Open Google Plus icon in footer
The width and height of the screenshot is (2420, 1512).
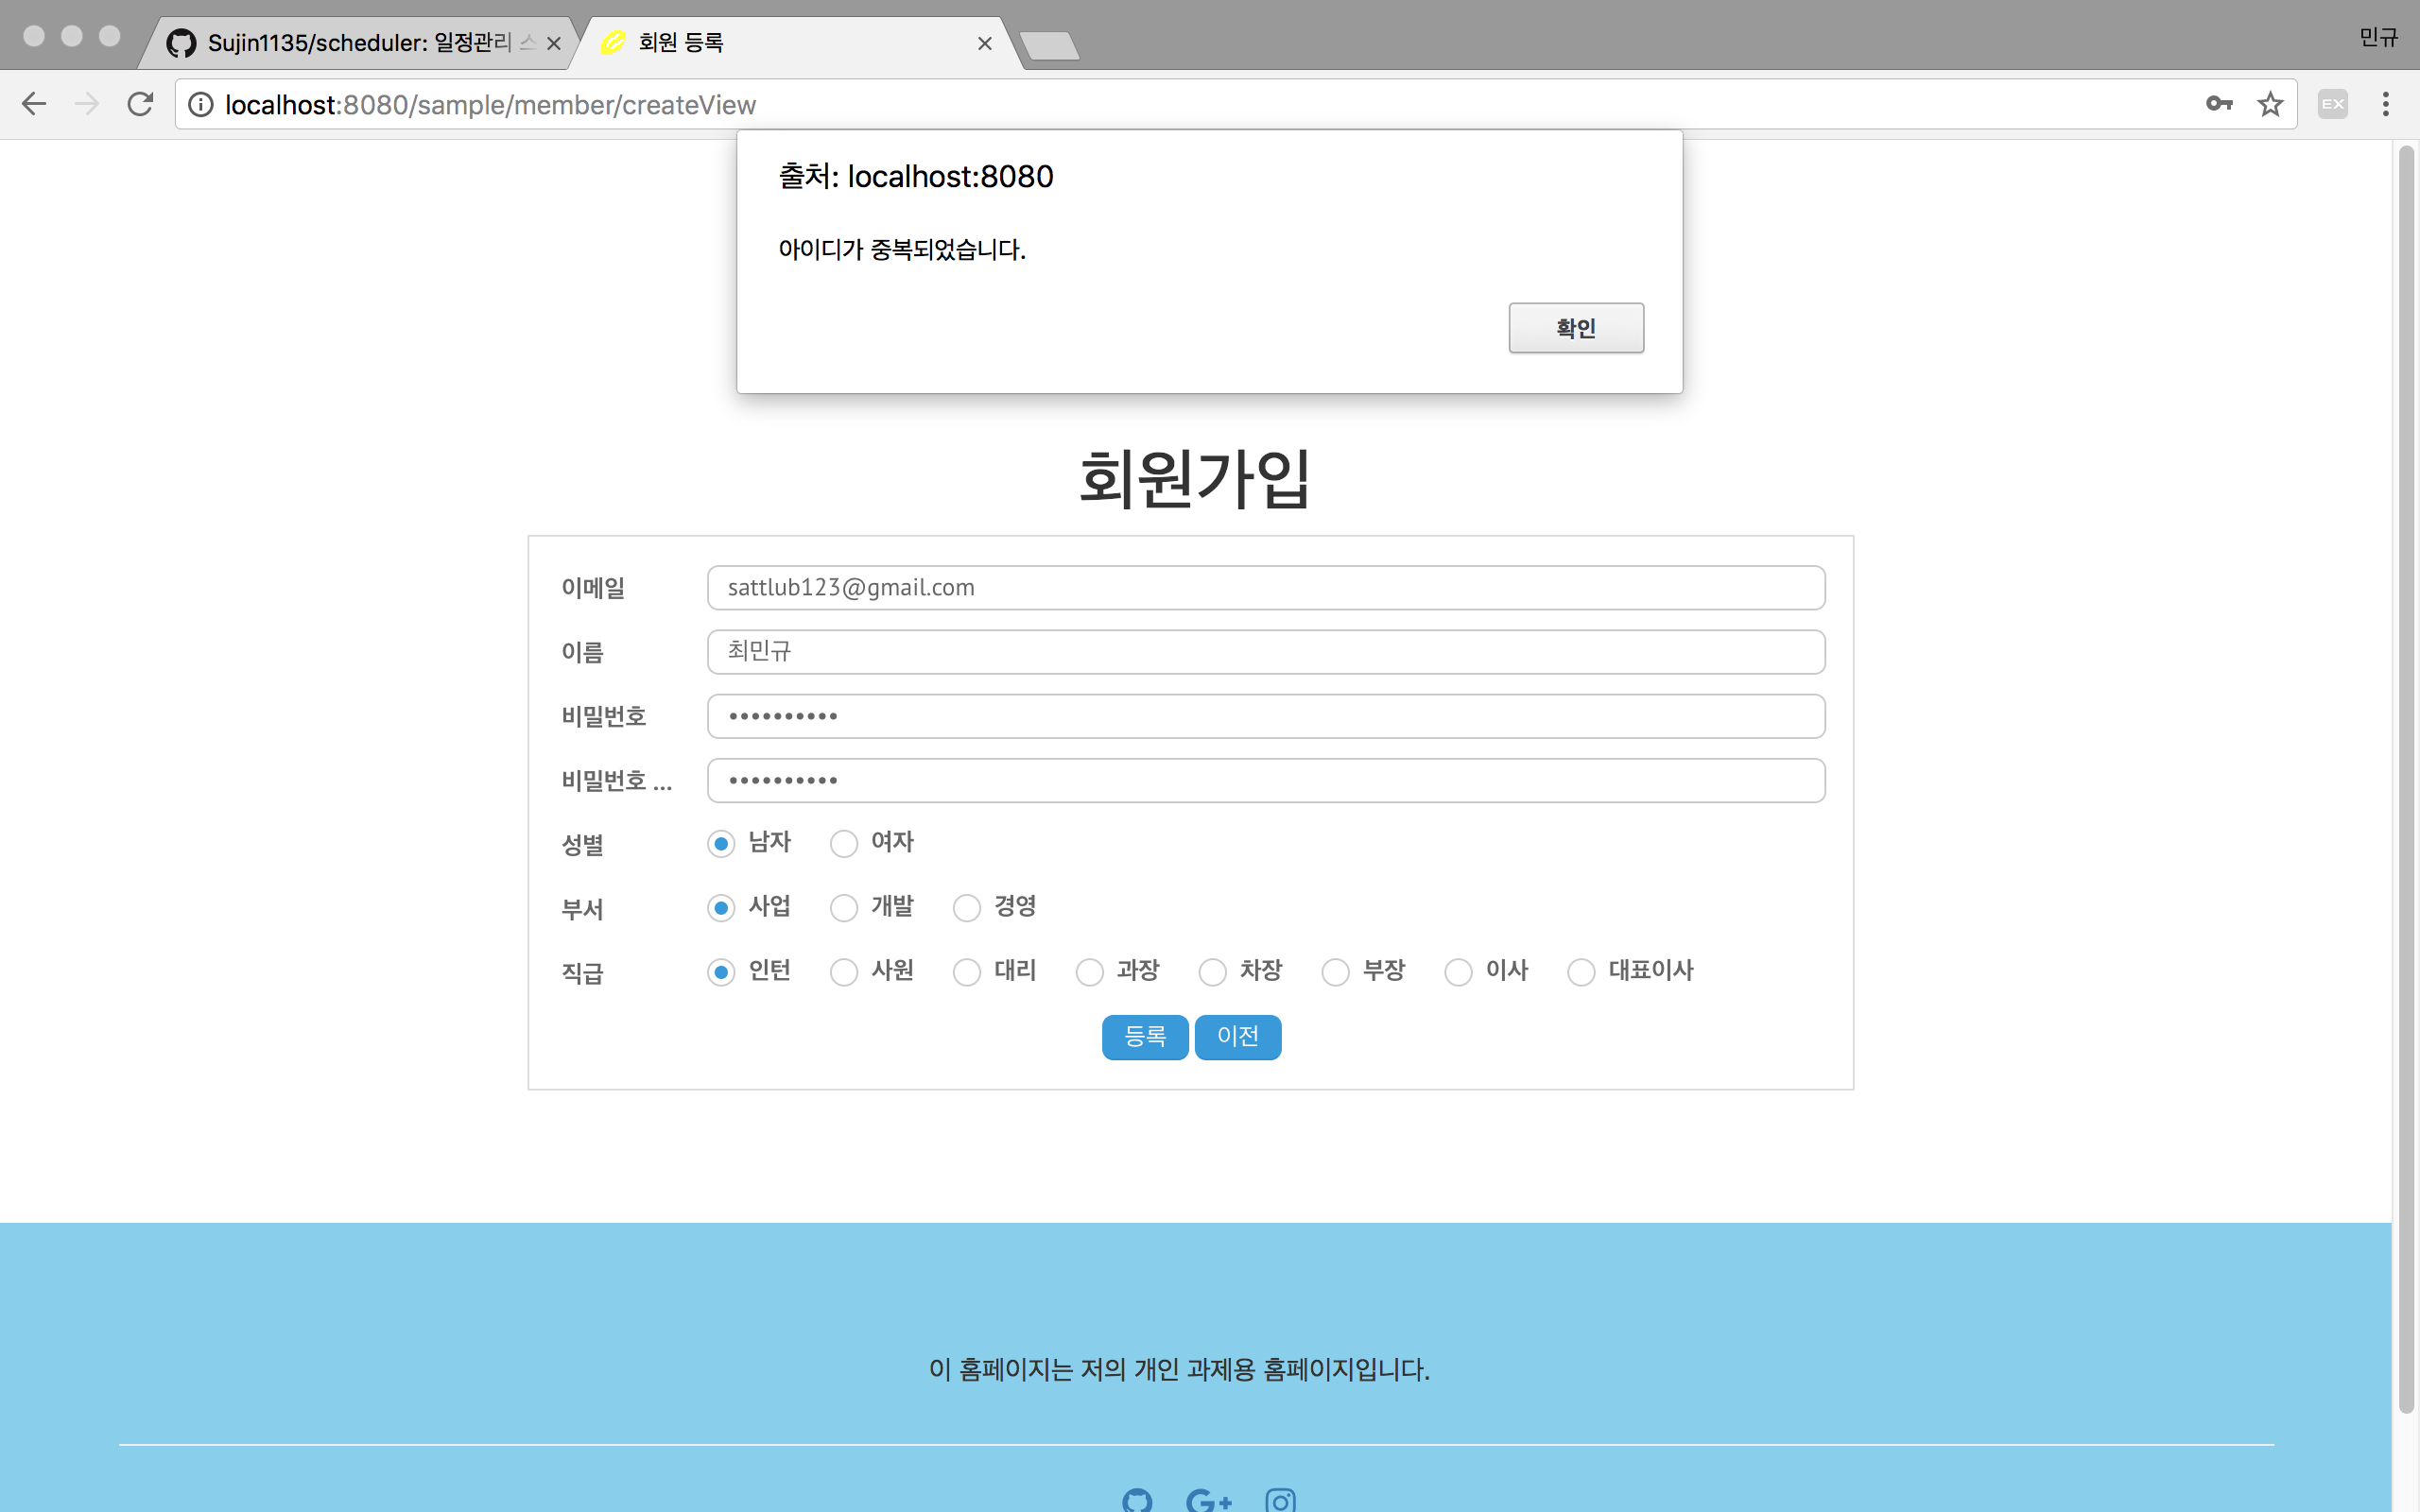click(x=1208, y=1499)
